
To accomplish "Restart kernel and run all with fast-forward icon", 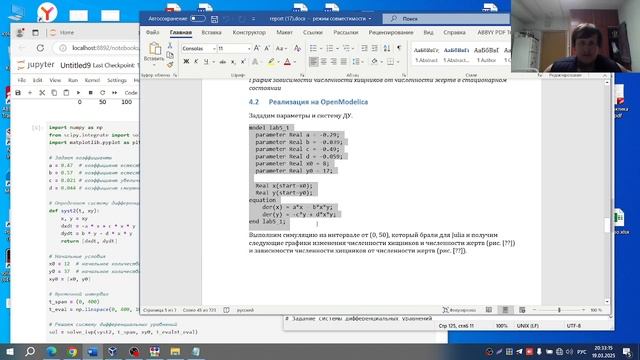I will tap(115, 93).
